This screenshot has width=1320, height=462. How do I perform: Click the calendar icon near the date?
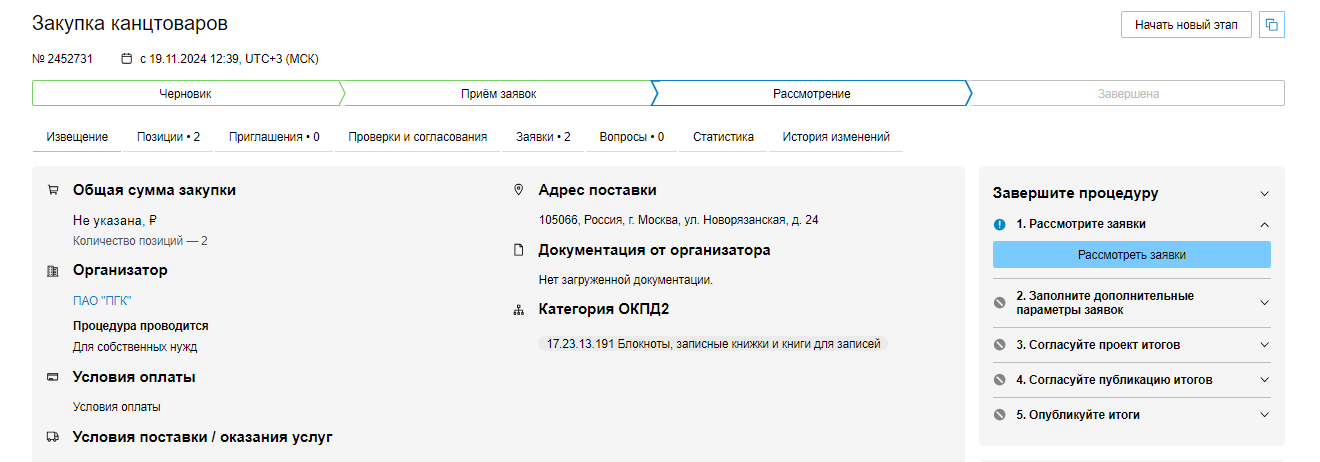(126, 59)
